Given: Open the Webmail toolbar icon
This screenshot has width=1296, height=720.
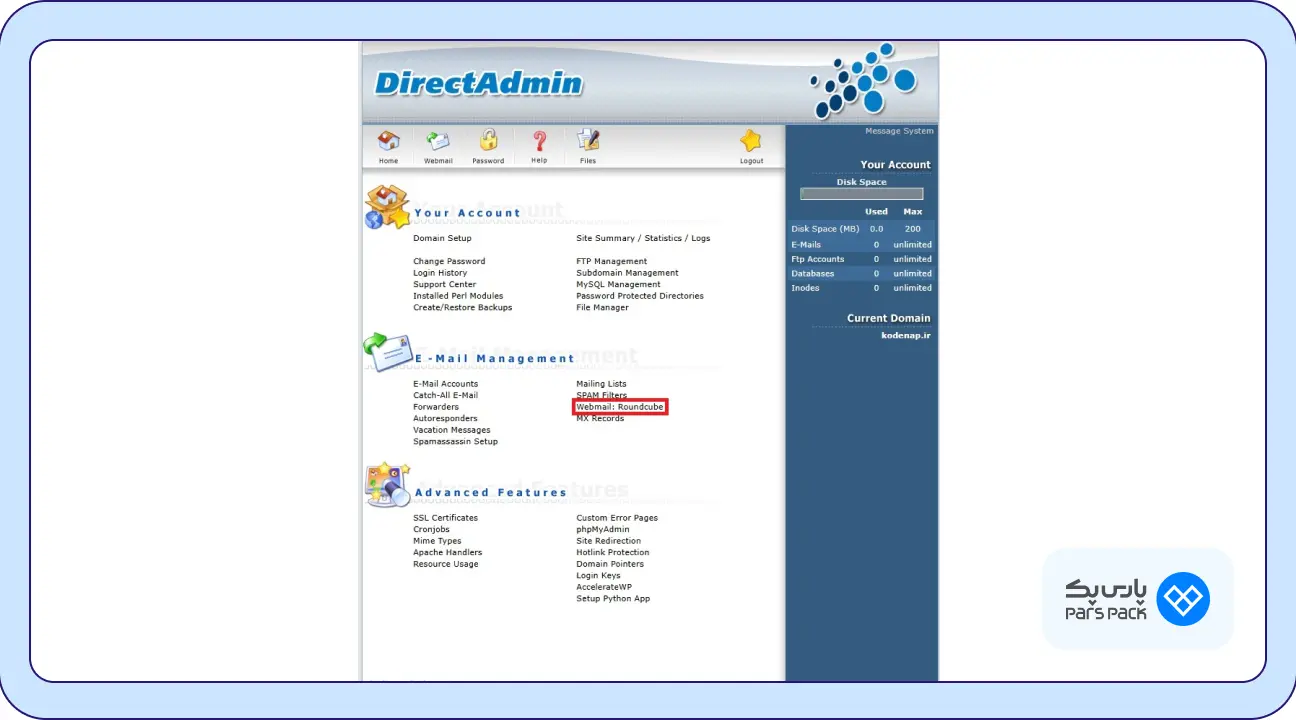Looking at the screenshot, I should point(438,141).
